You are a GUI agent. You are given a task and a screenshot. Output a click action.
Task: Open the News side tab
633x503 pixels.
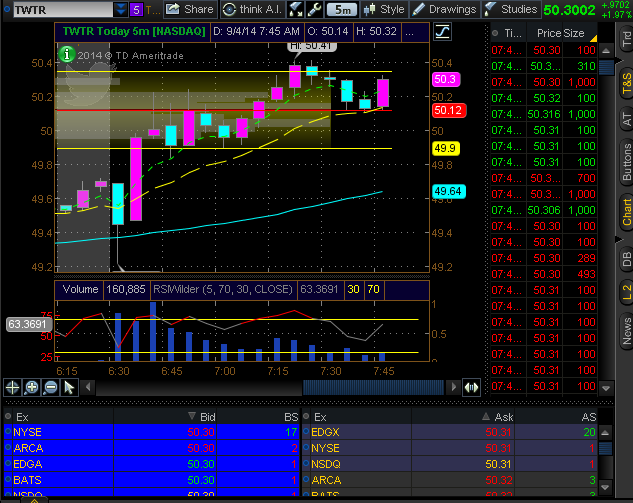[626, 330]
